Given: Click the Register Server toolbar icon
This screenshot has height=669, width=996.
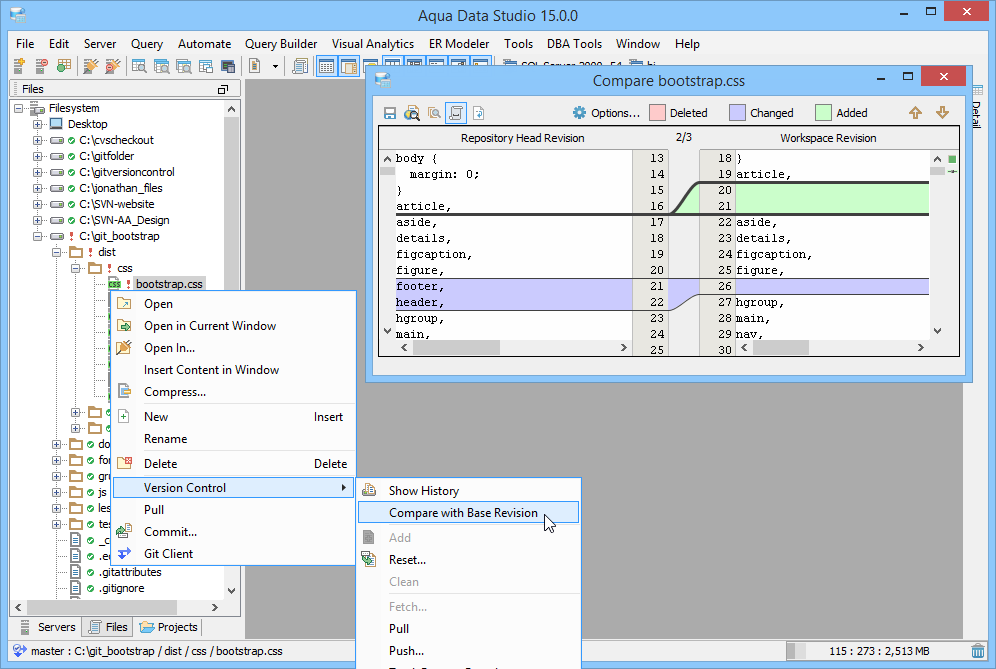Looking at the screenshot, I should tap(19, 65).
